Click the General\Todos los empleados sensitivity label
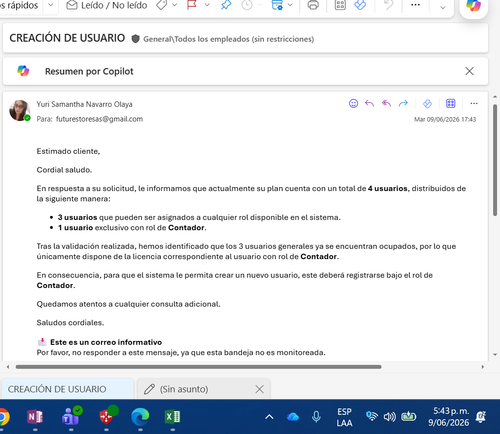The width and height of the screenshot is (500, 434). pos(229,39)
